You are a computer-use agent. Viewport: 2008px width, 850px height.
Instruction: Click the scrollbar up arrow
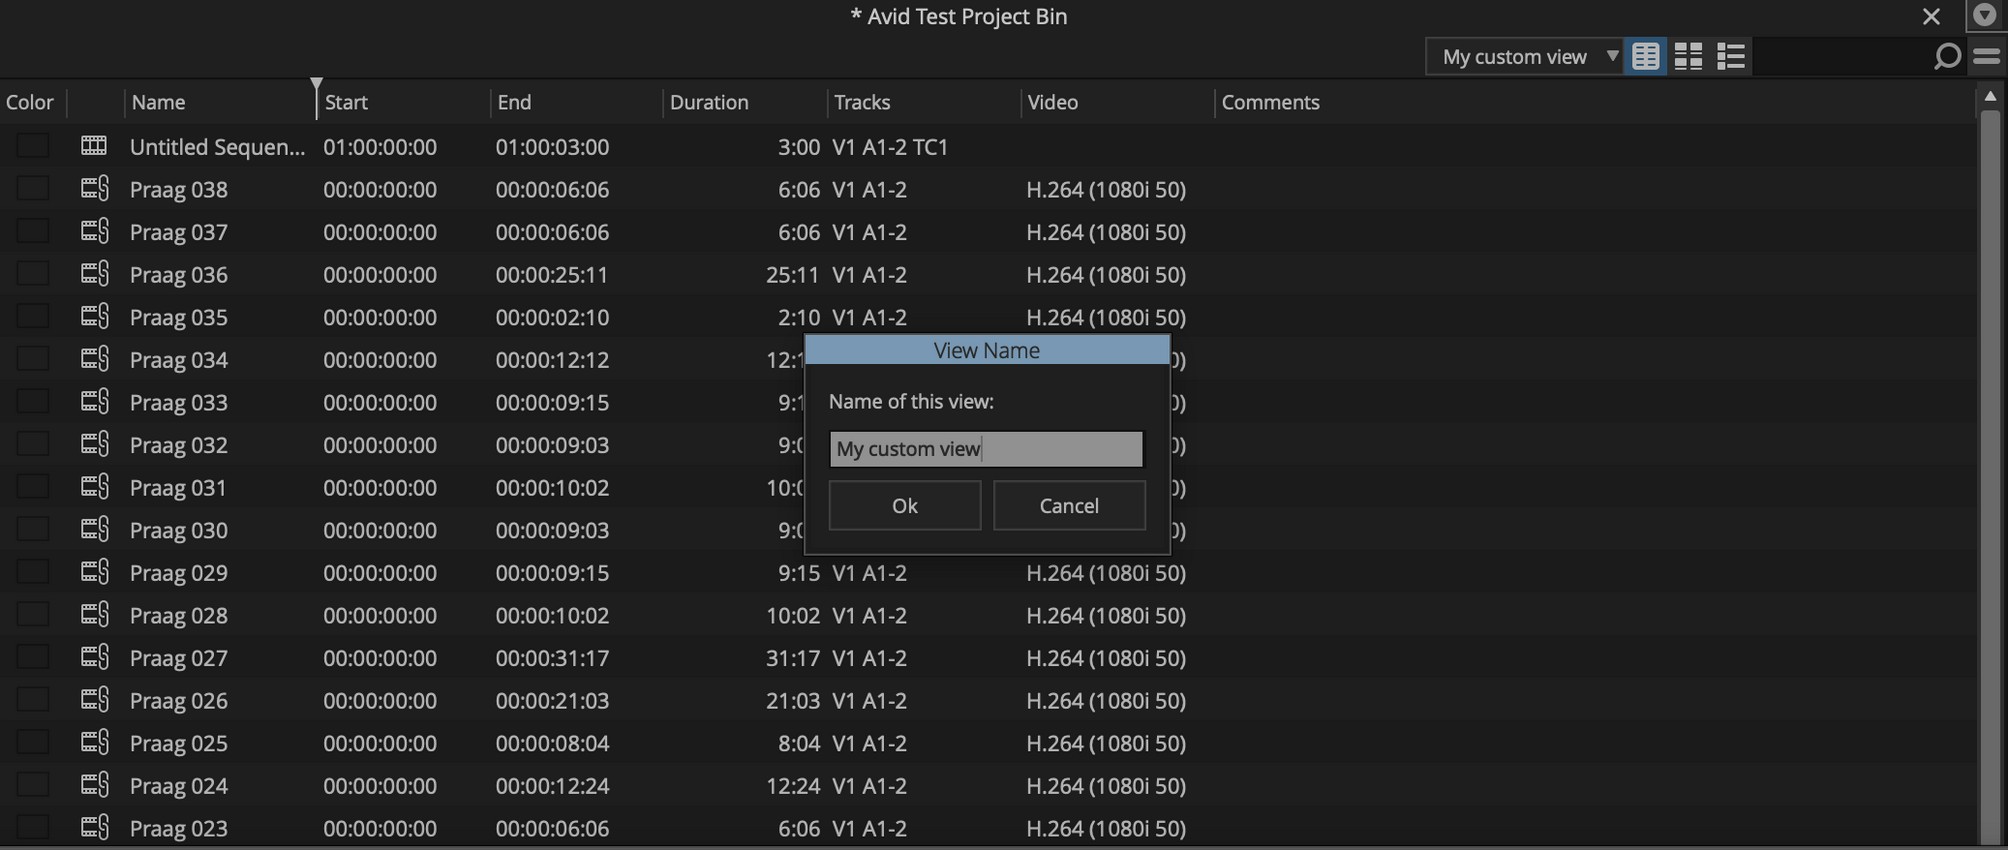click(1990, 96)
